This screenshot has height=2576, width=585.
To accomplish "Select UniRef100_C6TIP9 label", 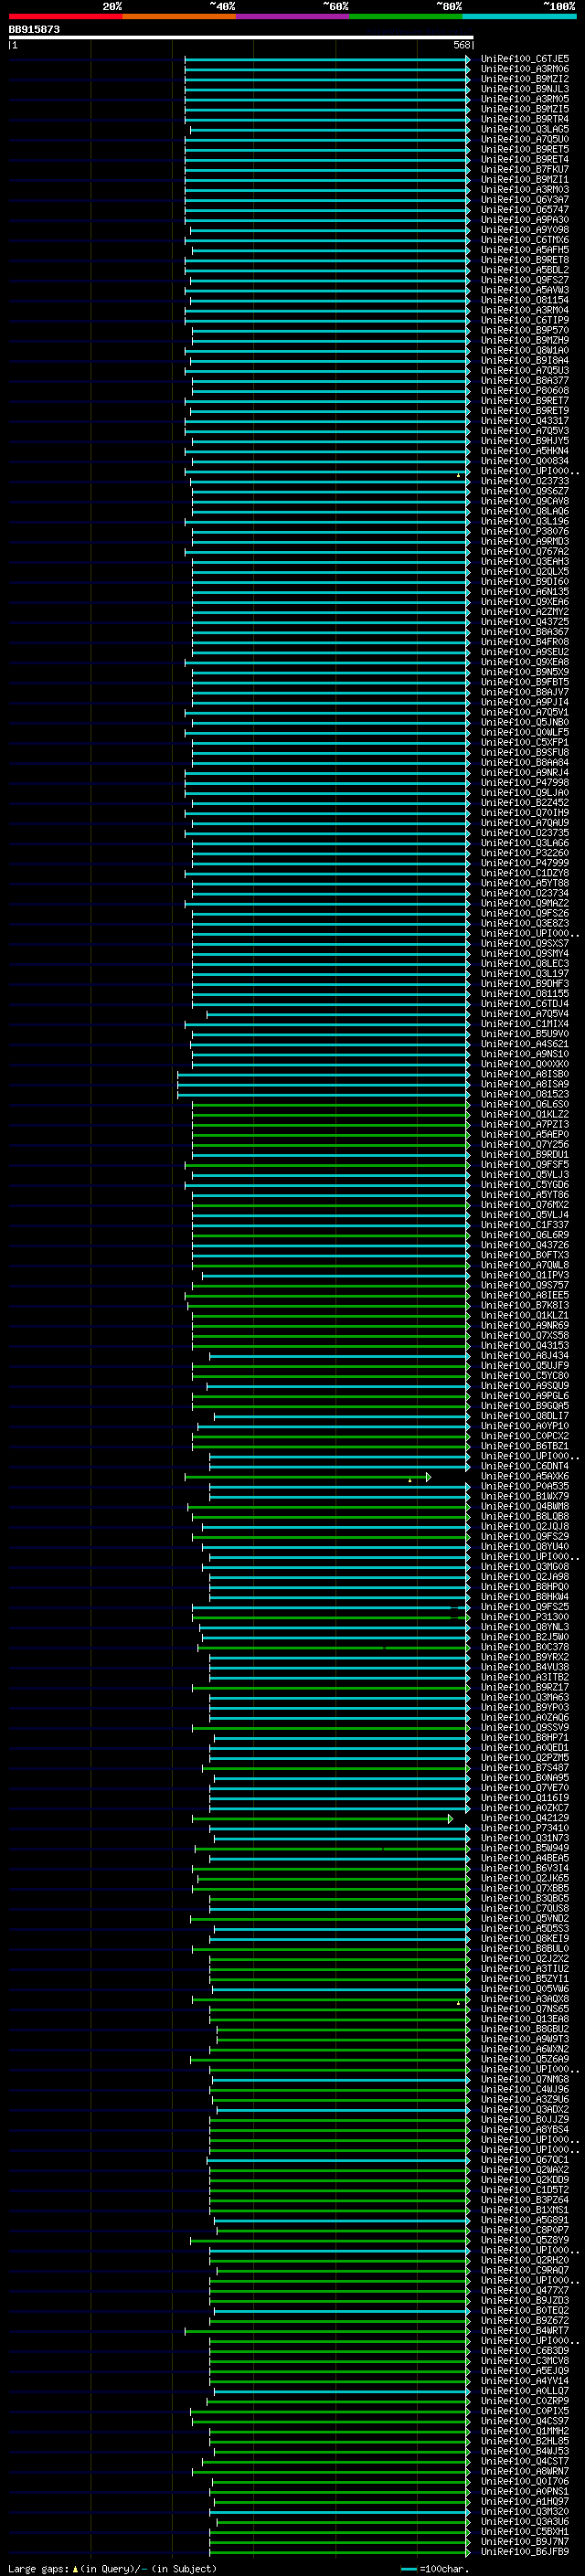I will (x=525, y=320).
